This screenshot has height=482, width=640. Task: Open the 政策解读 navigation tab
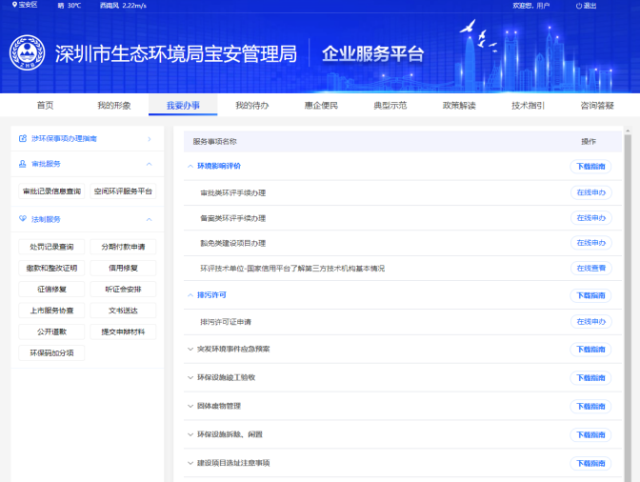click(459, 105)
